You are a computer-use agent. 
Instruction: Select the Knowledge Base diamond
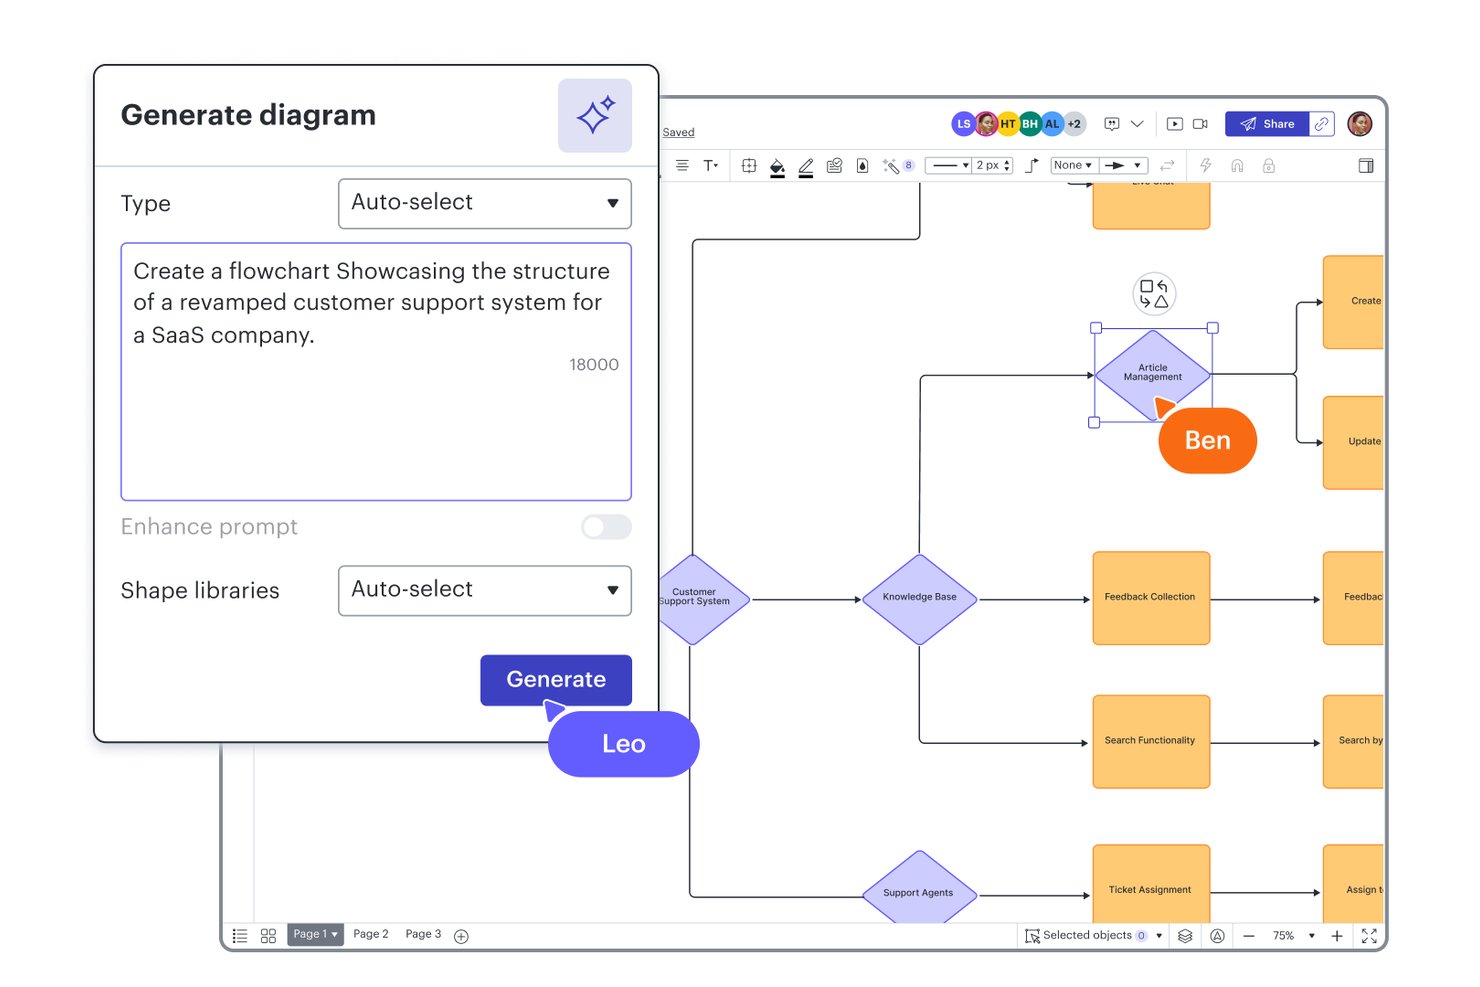pyautogui.click(x=919, y=599)
